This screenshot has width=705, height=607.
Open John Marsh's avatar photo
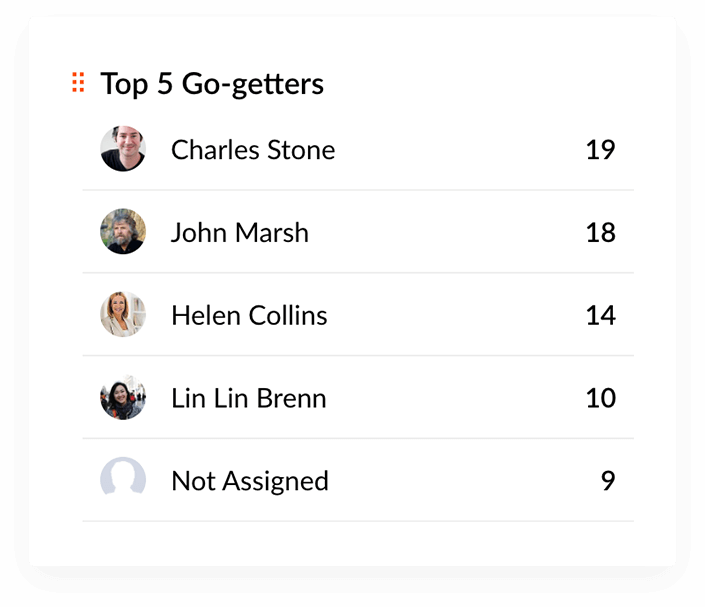[x=123, y=232]
